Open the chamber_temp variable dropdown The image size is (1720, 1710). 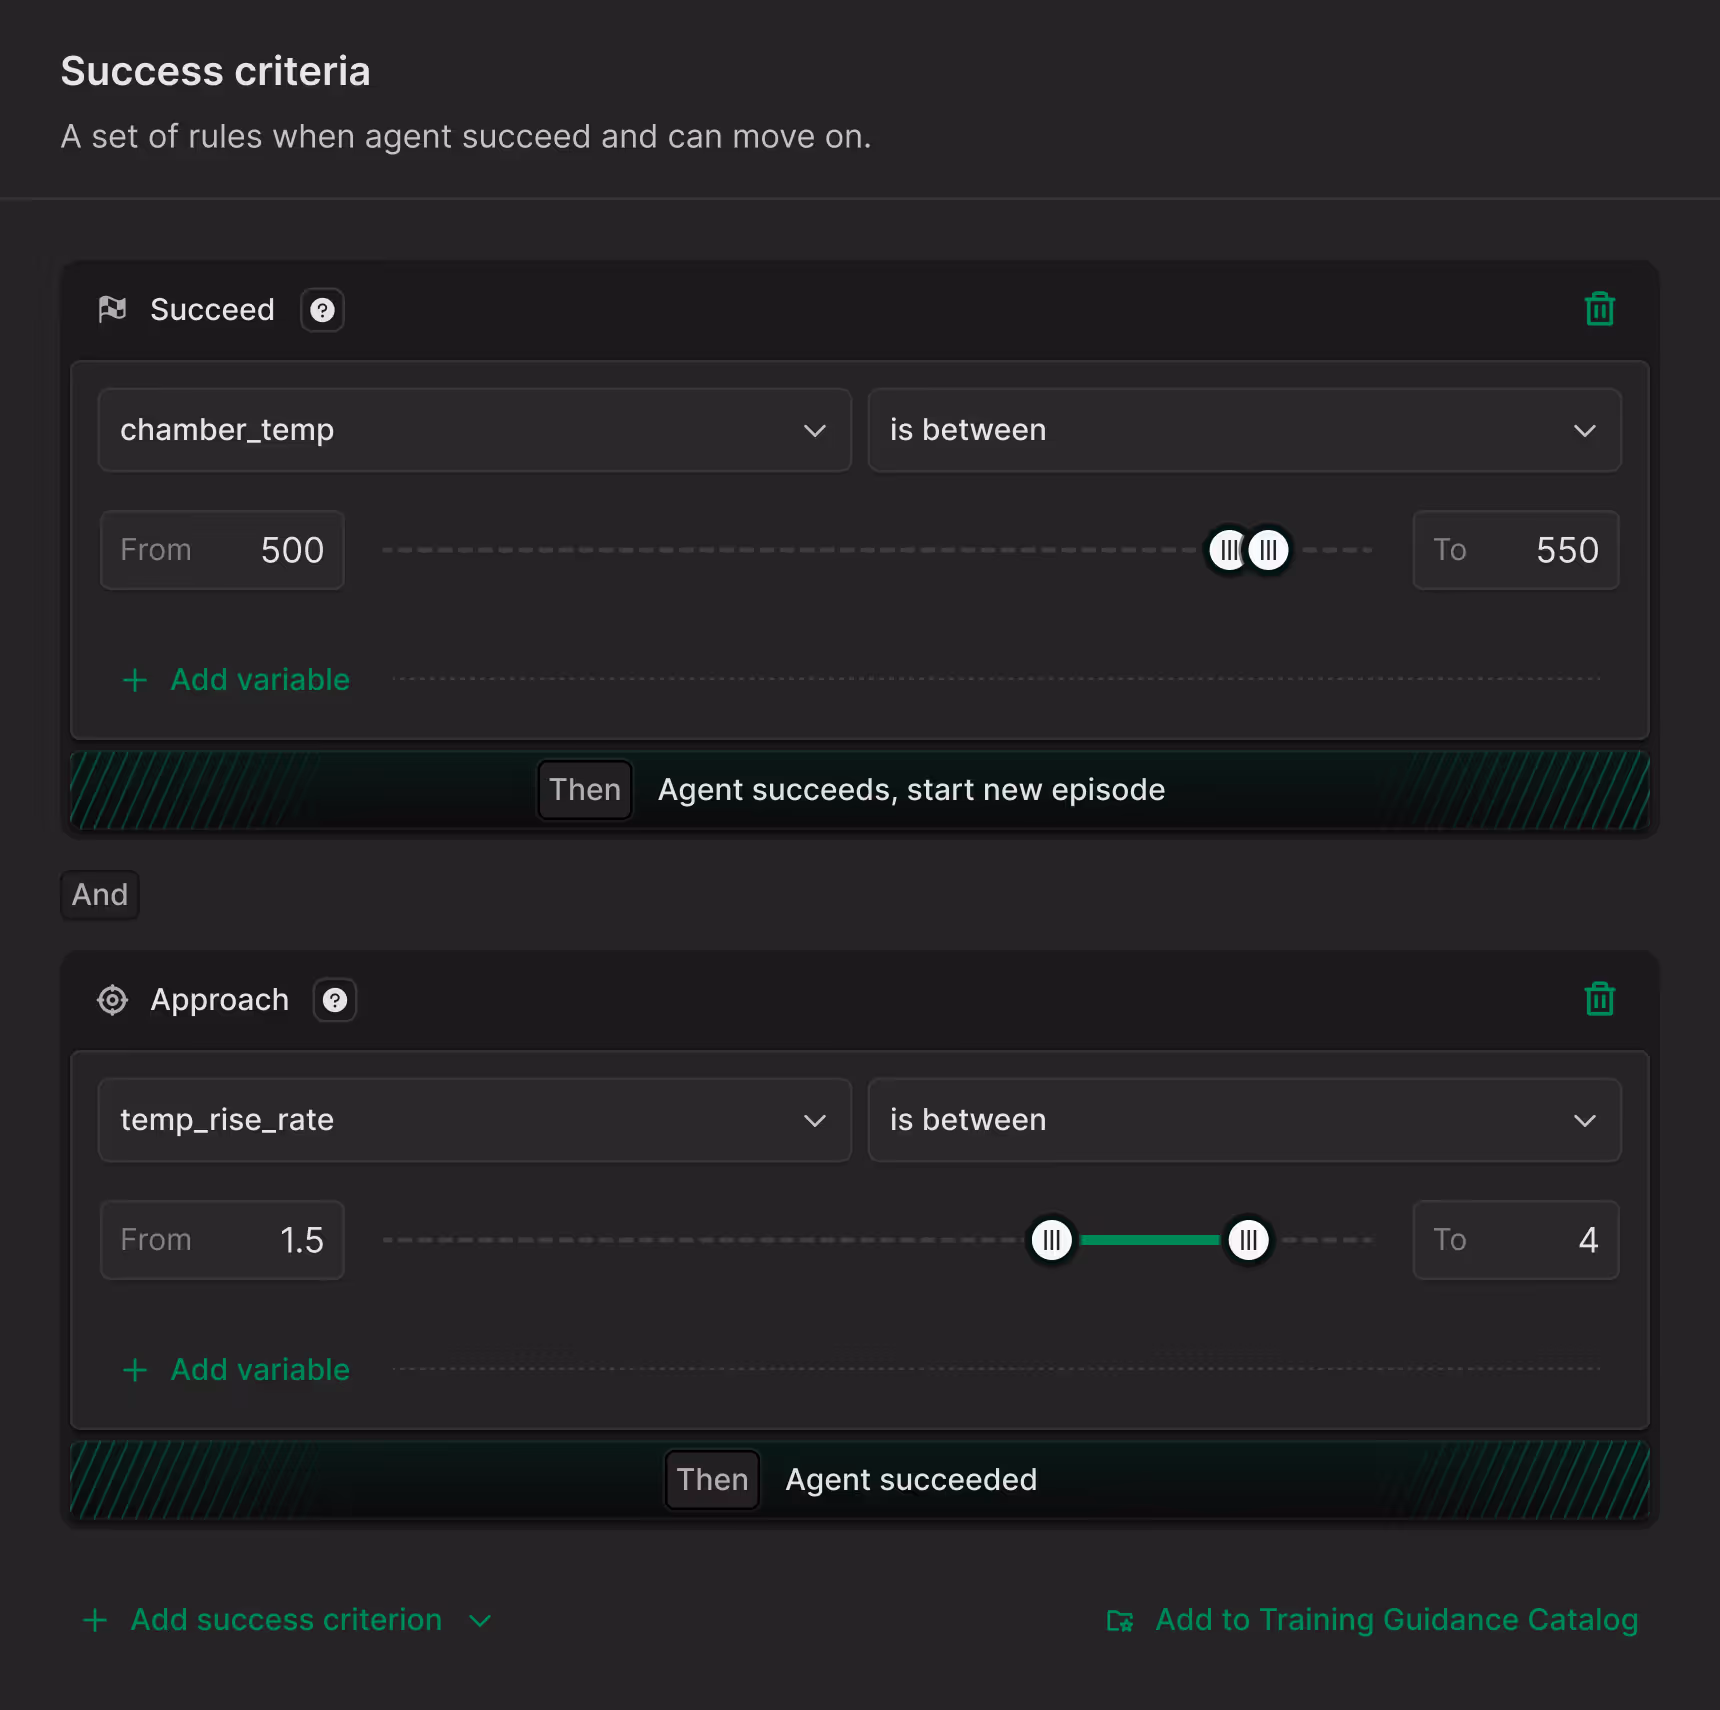(475, 430)
